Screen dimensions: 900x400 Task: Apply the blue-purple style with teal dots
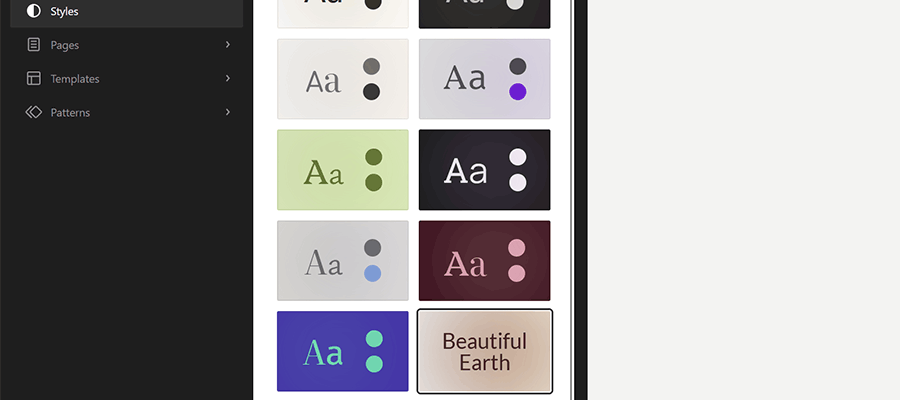[x=343, y=352]
